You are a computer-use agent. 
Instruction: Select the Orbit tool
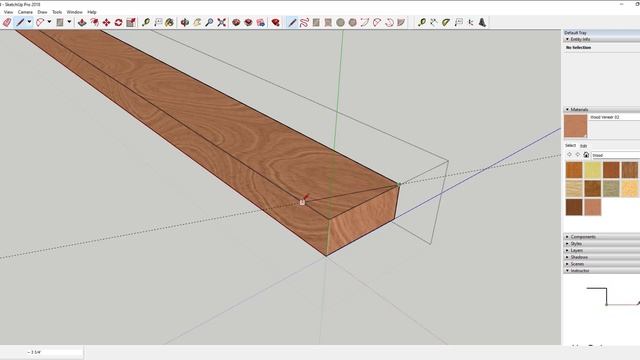tap(185, 22)
